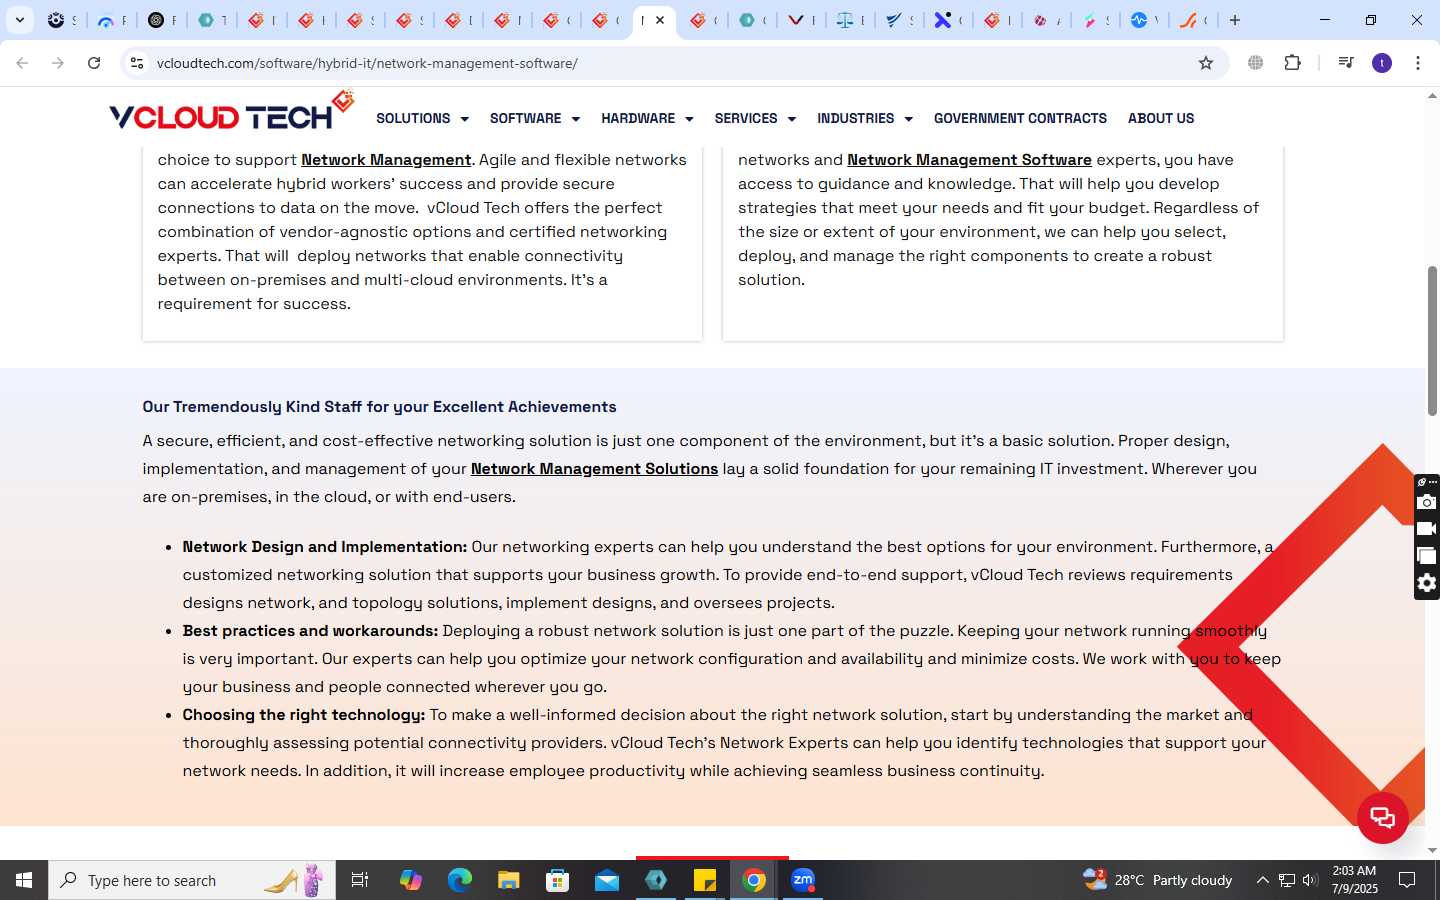Follow the Network Management Software link
1440x900 pixels.
969,160
